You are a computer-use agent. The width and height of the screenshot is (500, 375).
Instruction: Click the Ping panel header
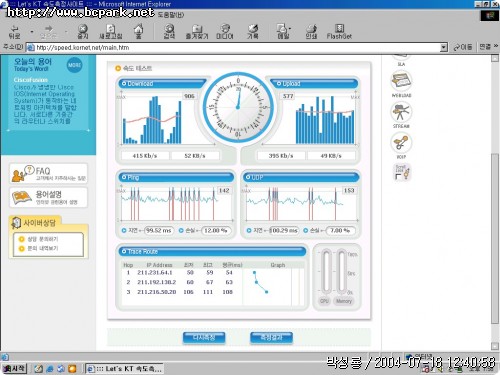point(177,177)
